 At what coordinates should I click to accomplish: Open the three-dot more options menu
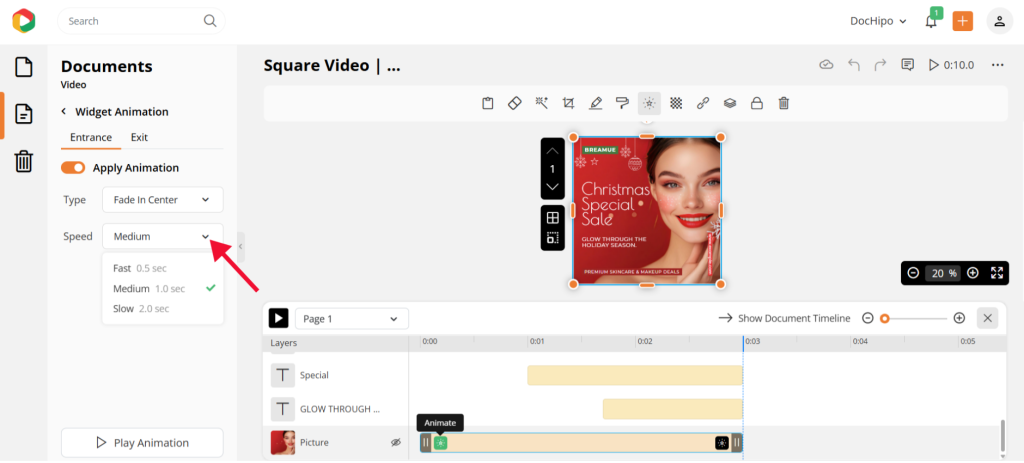[997, 65]
